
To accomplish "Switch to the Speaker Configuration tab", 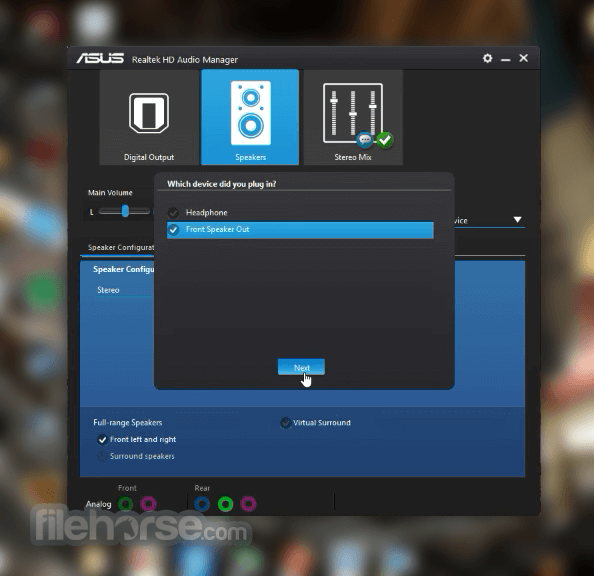I will (121, 247).
